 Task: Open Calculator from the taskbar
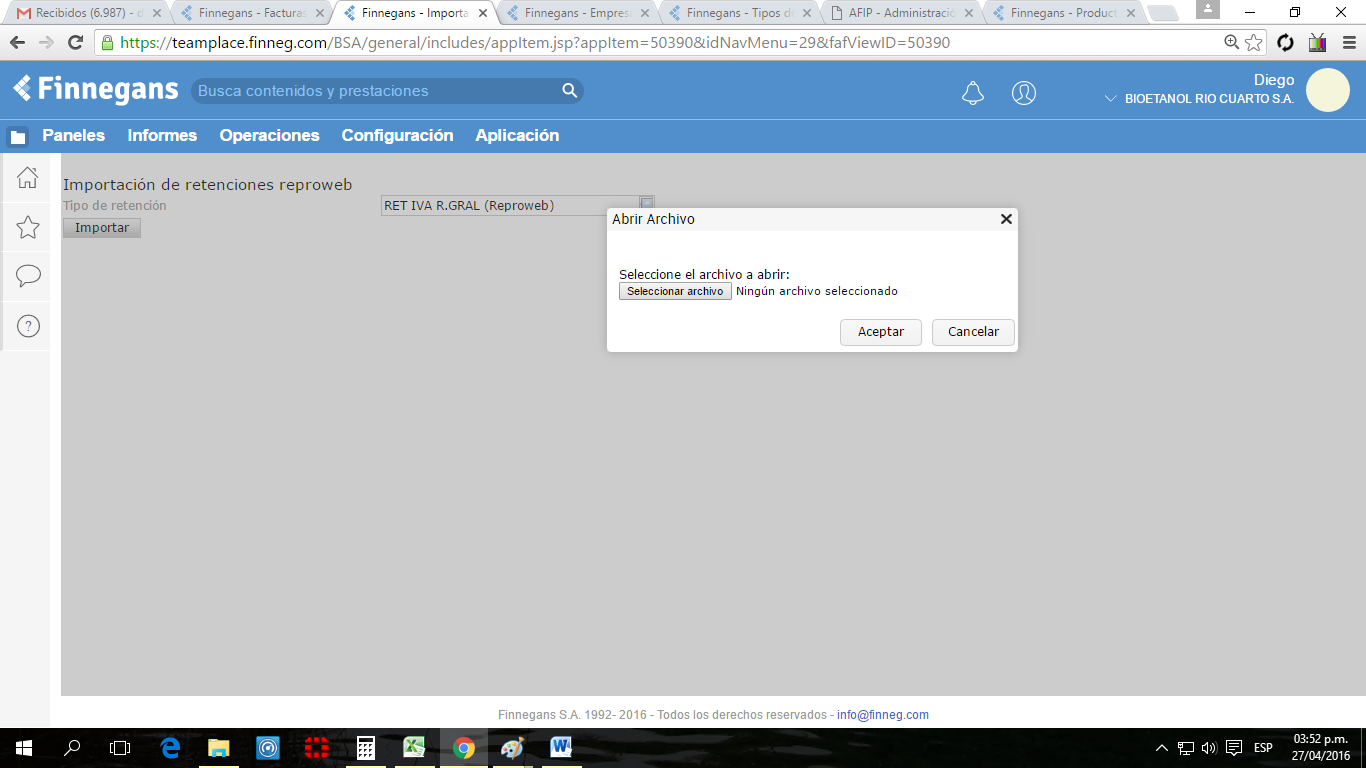pos(366,748)
